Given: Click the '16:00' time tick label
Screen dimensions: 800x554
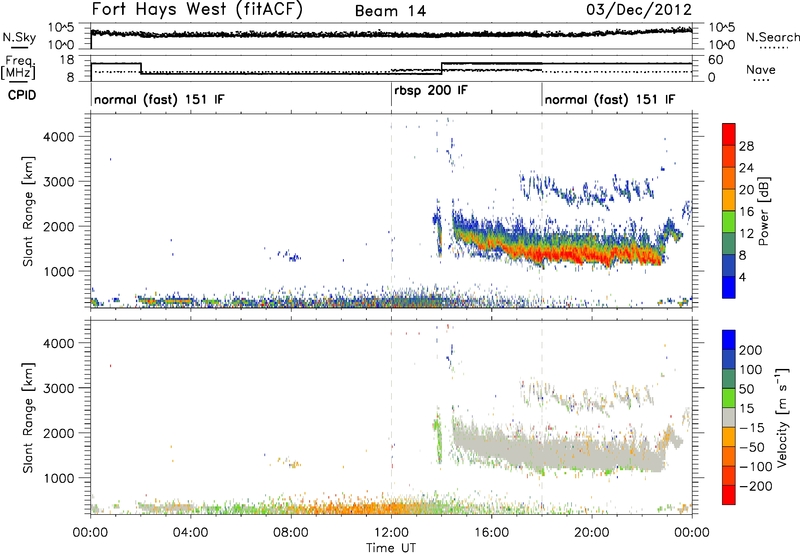Looking at the screenshot, I should coord(491,533).
